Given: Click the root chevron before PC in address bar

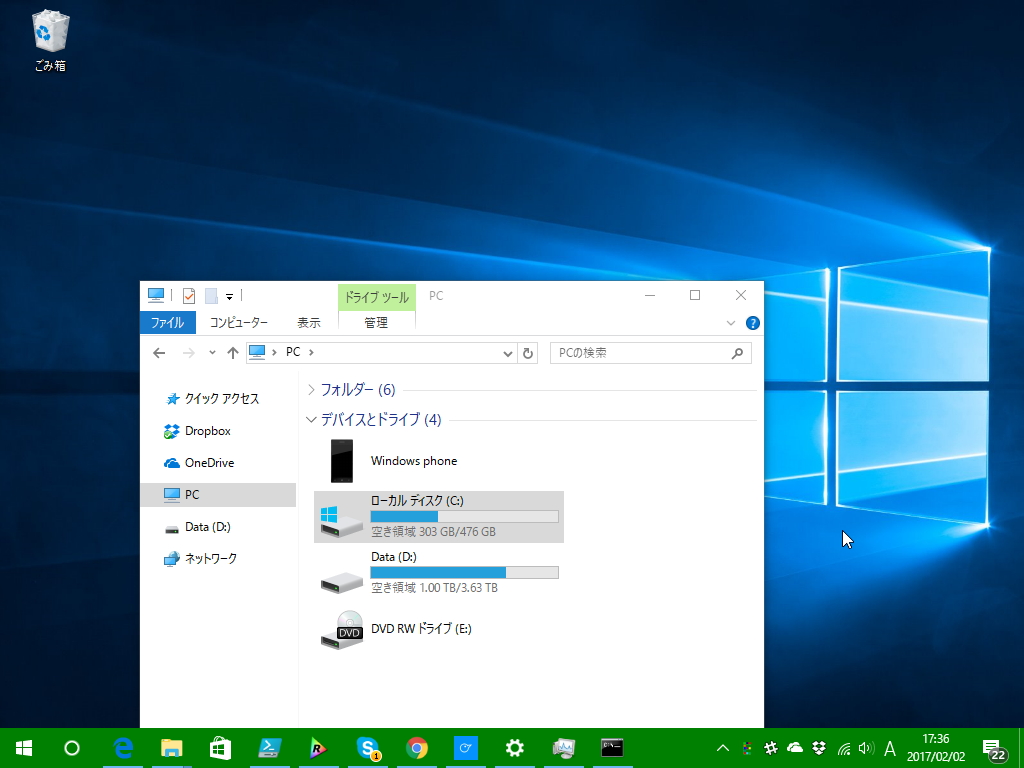Looking at the screenshot, I should 274,353.
